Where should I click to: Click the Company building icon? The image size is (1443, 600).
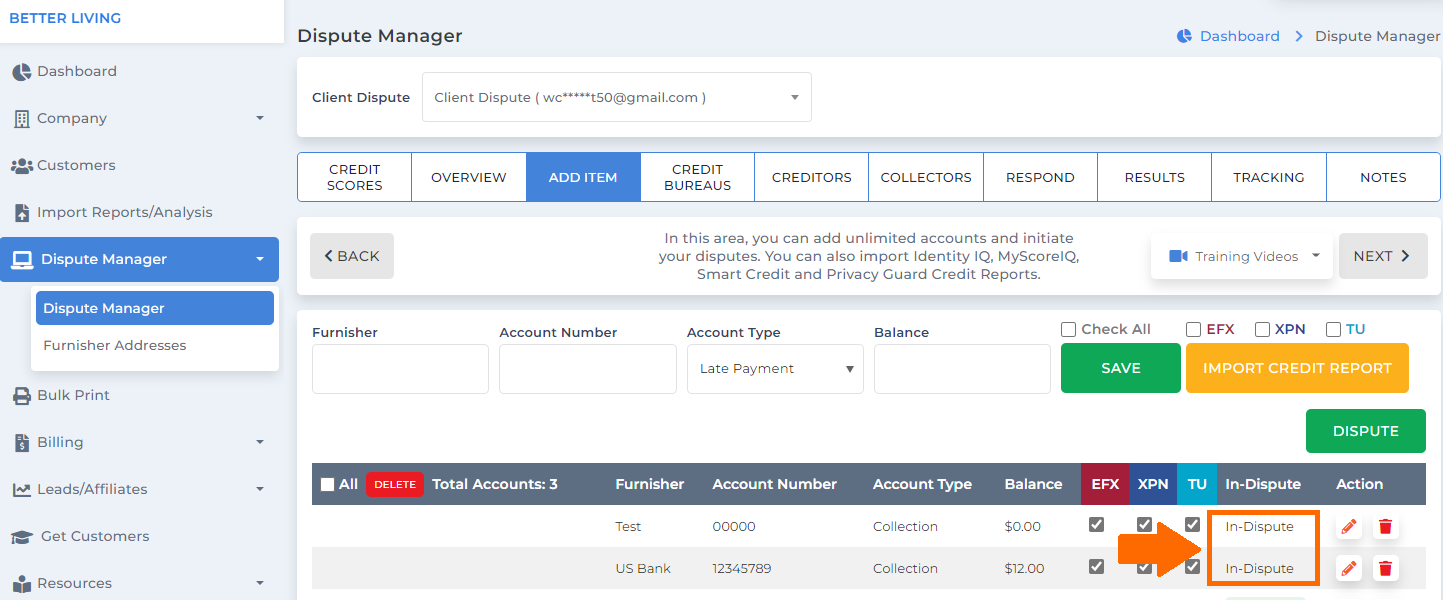[x=21, y=119]
